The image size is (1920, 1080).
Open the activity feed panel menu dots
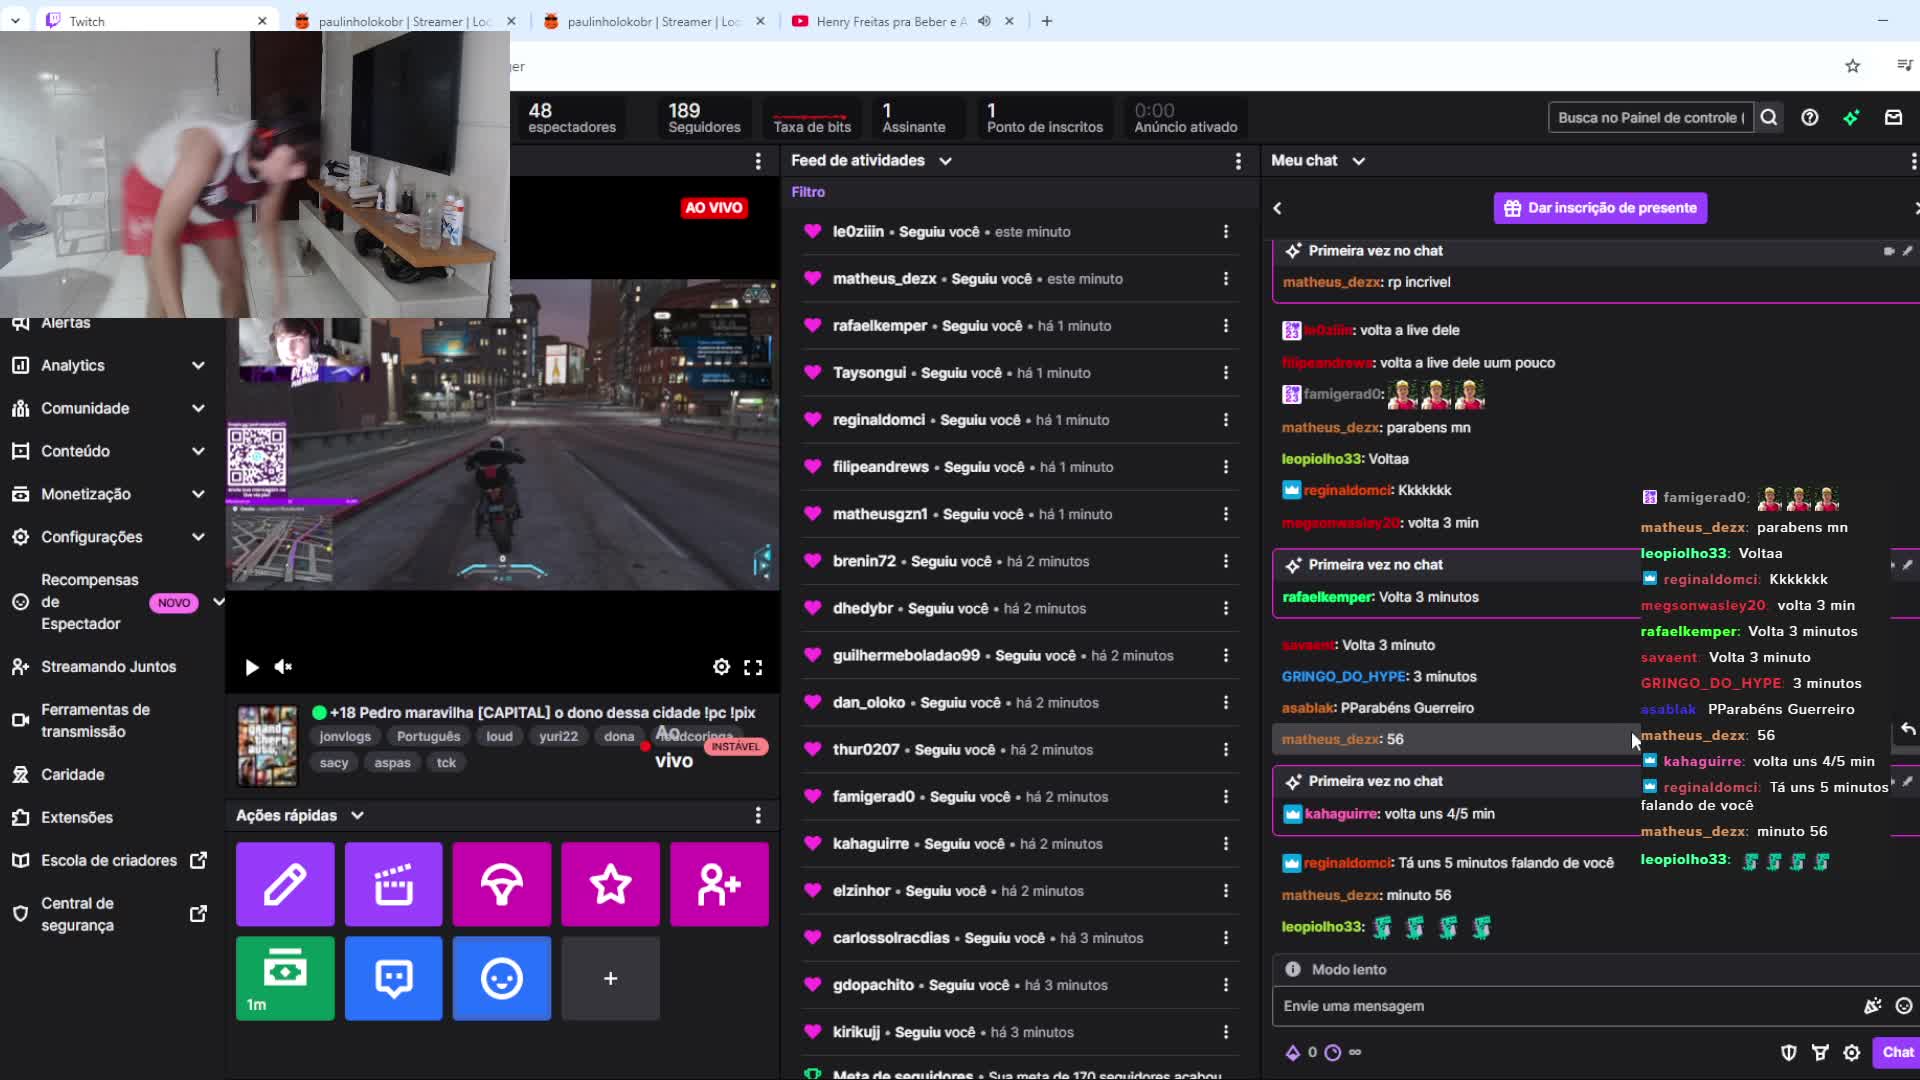pos(1238,161)
